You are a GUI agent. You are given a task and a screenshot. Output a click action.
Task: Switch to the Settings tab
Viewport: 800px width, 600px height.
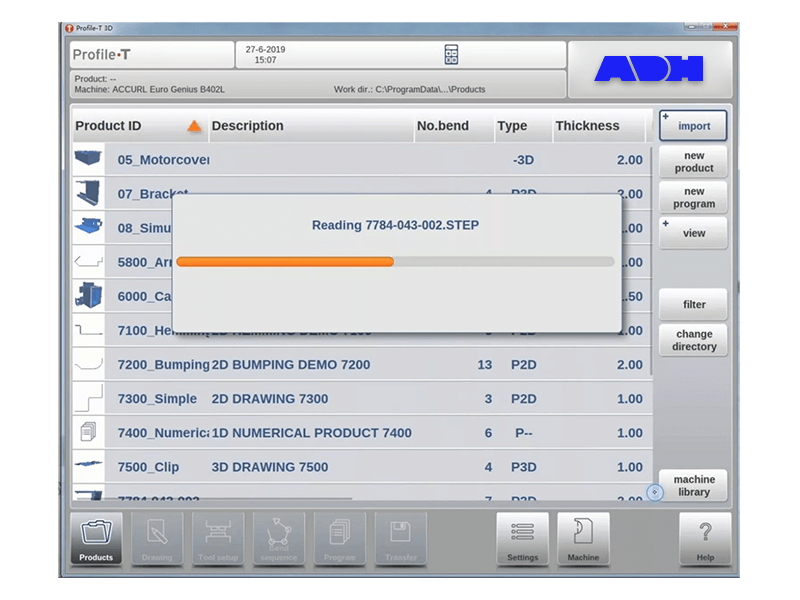pyautogui.click(x=523, y=538)
